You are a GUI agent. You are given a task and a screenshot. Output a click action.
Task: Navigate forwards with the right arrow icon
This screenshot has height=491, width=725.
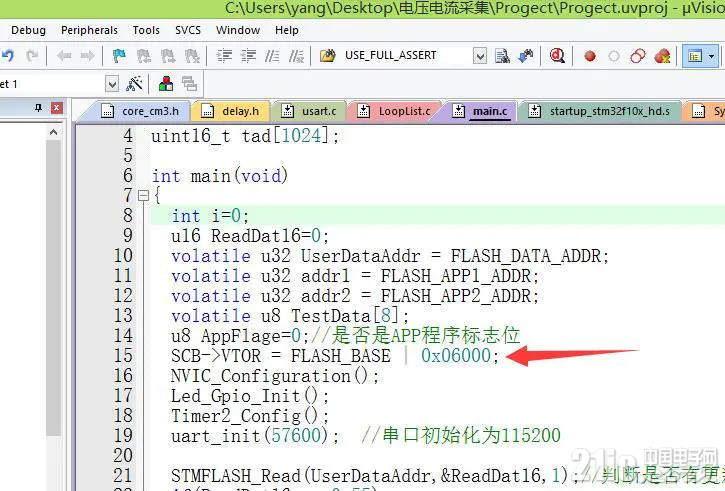(87, 56)
